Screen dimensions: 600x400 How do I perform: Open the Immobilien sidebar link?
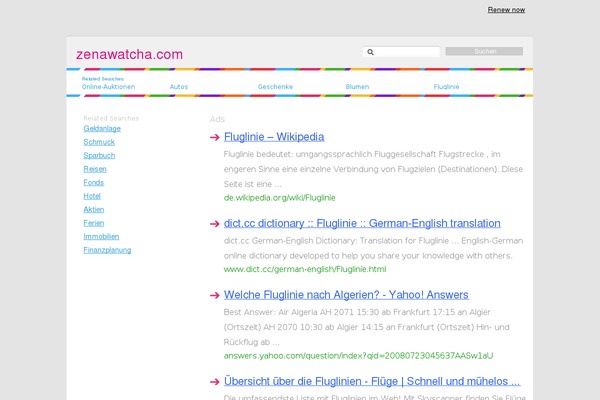101,237
